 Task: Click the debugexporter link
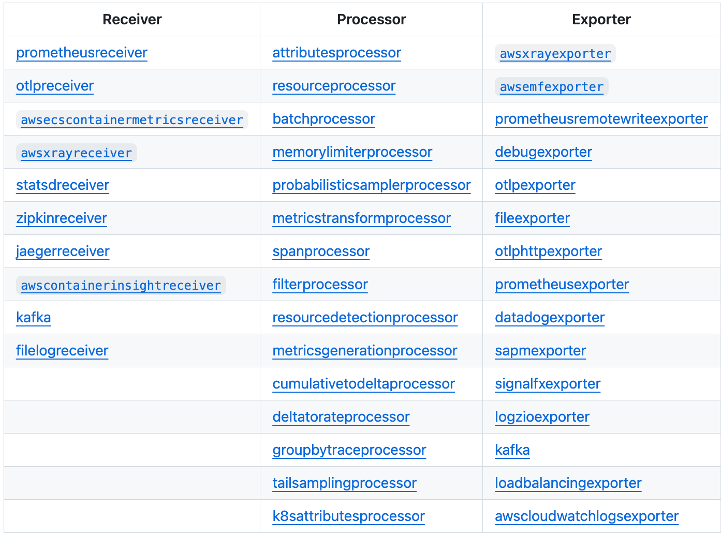pyautogui.click(x=543, y=152)
